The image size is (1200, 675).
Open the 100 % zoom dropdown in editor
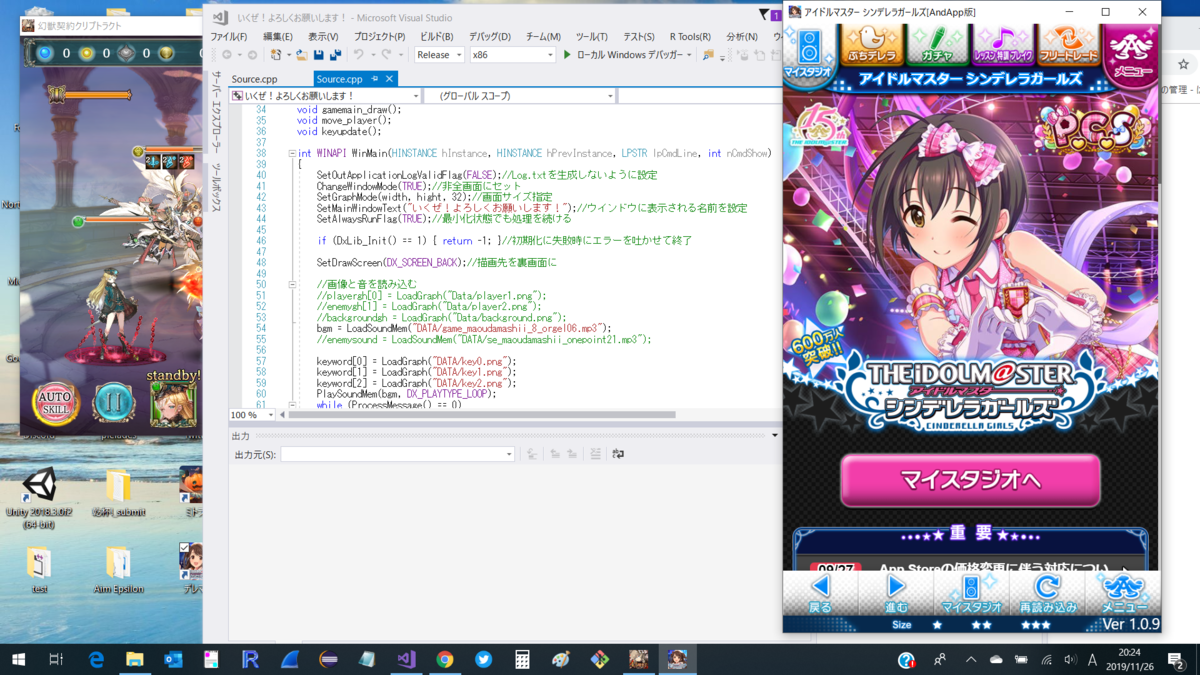(x=252, y=414)
